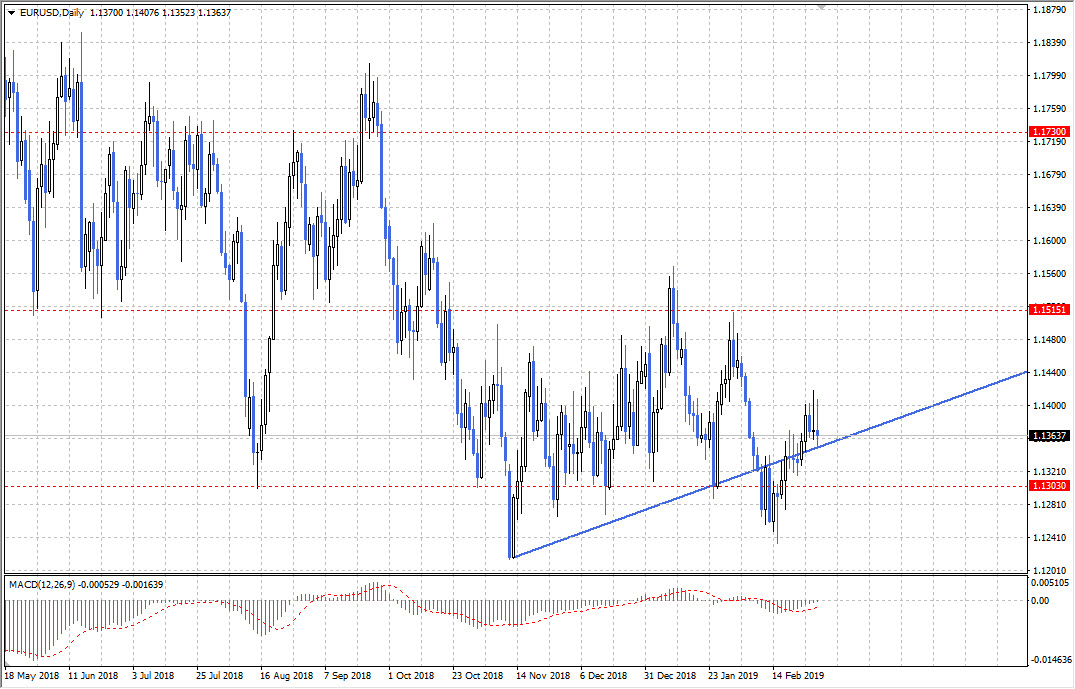Click the 18 May 2018 date label
Screen dimensions: 1075x689
(33, 675)
